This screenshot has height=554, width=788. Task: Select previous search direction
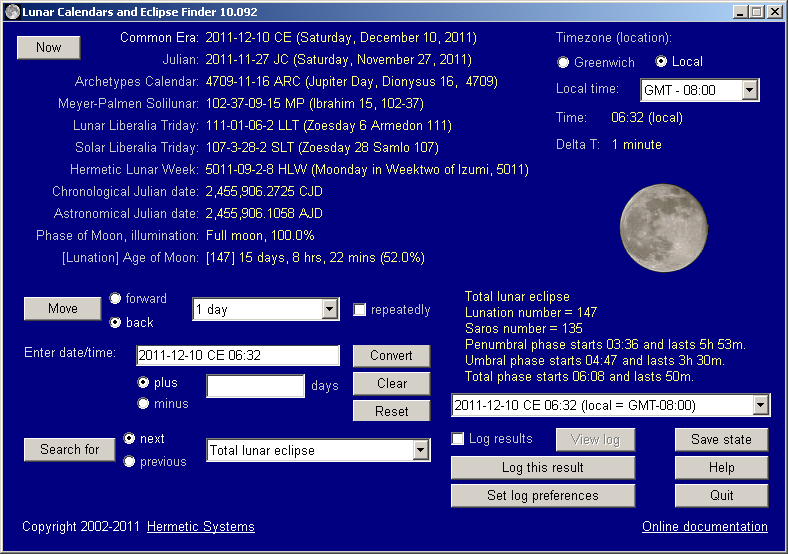130,461
